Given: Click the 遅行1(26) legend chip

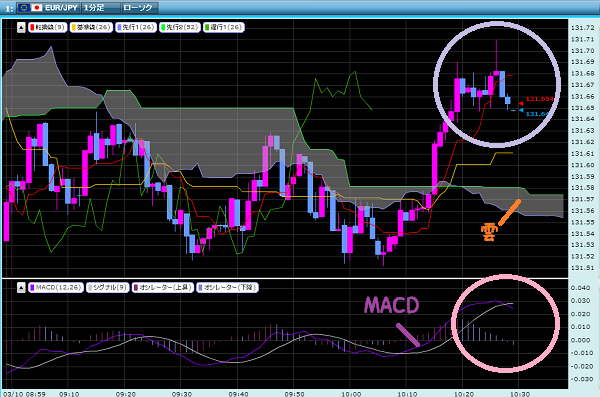Looking at the screenshot, I should click(224, 27).
